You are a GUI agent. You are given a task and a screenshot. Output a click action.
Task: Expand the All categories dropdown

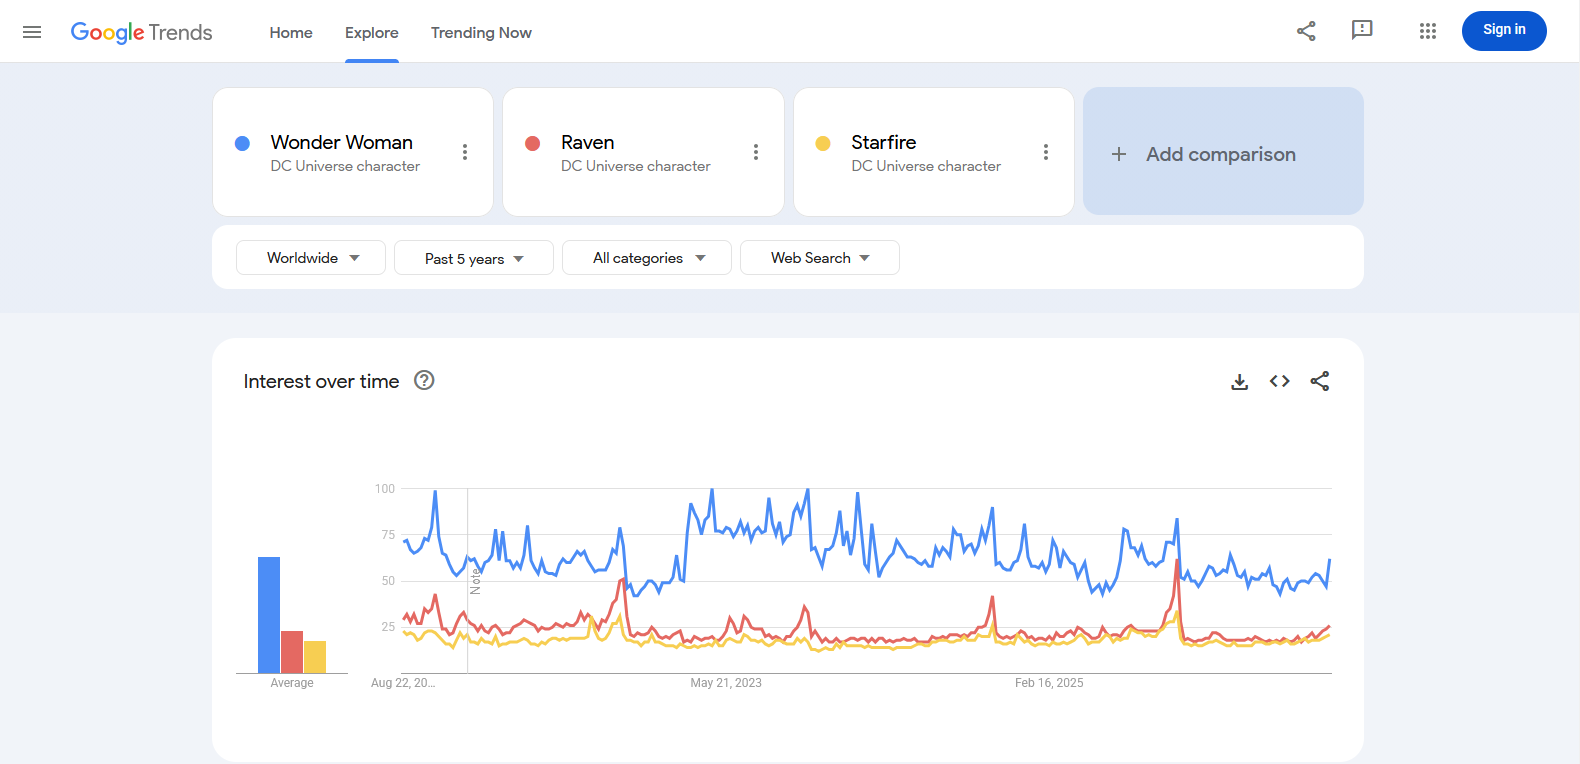[647, 257]
